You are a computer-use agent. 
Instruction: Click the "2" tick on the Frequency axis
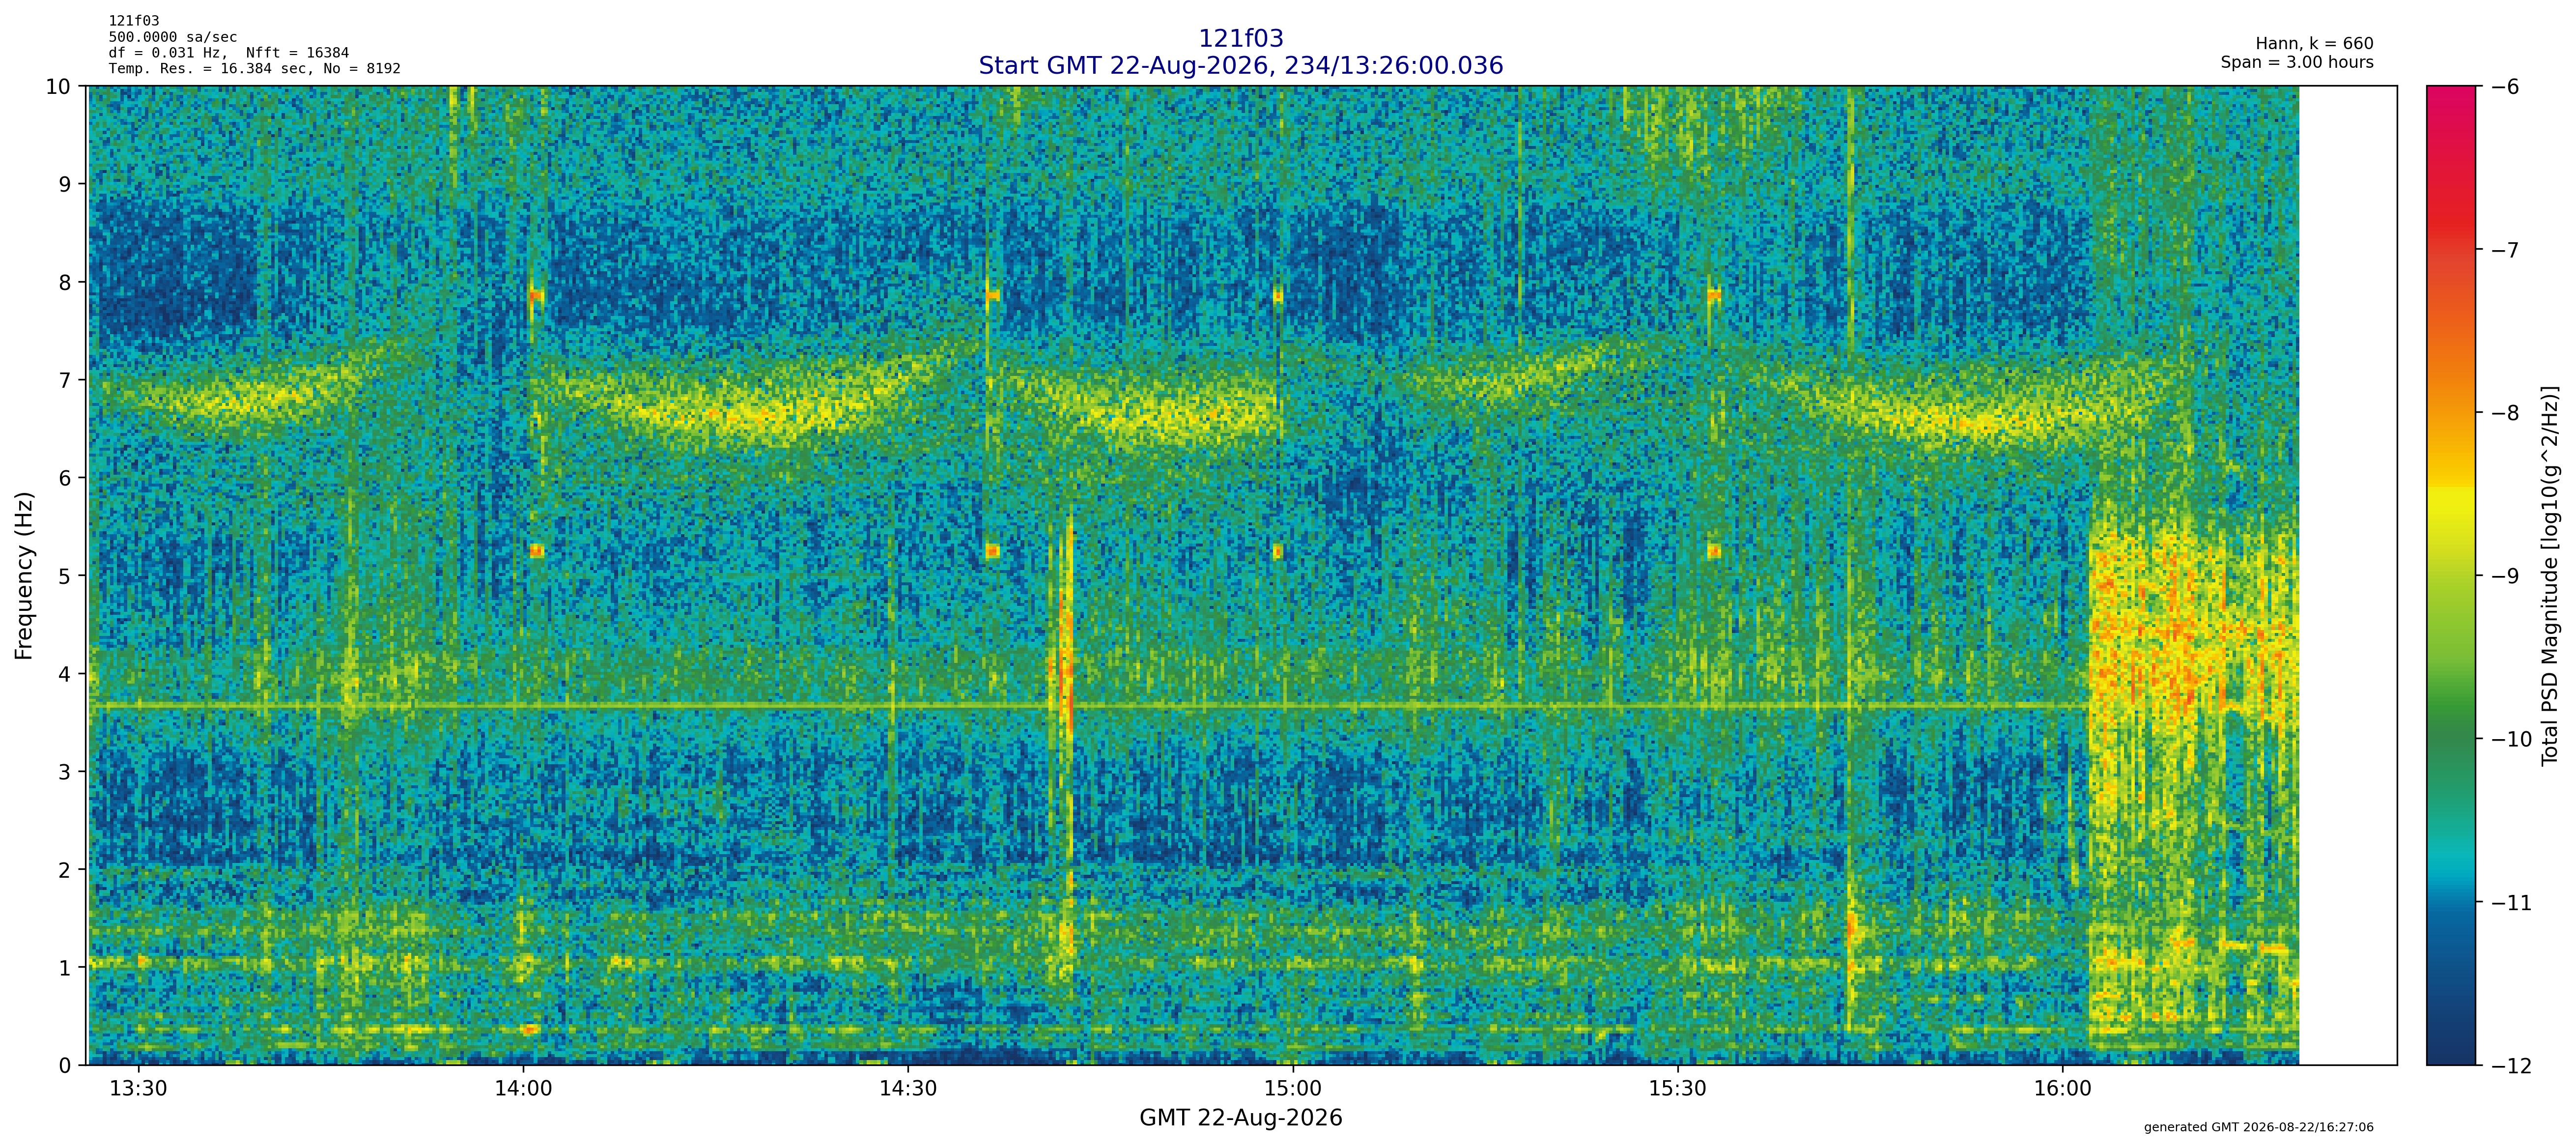(65, 870)
